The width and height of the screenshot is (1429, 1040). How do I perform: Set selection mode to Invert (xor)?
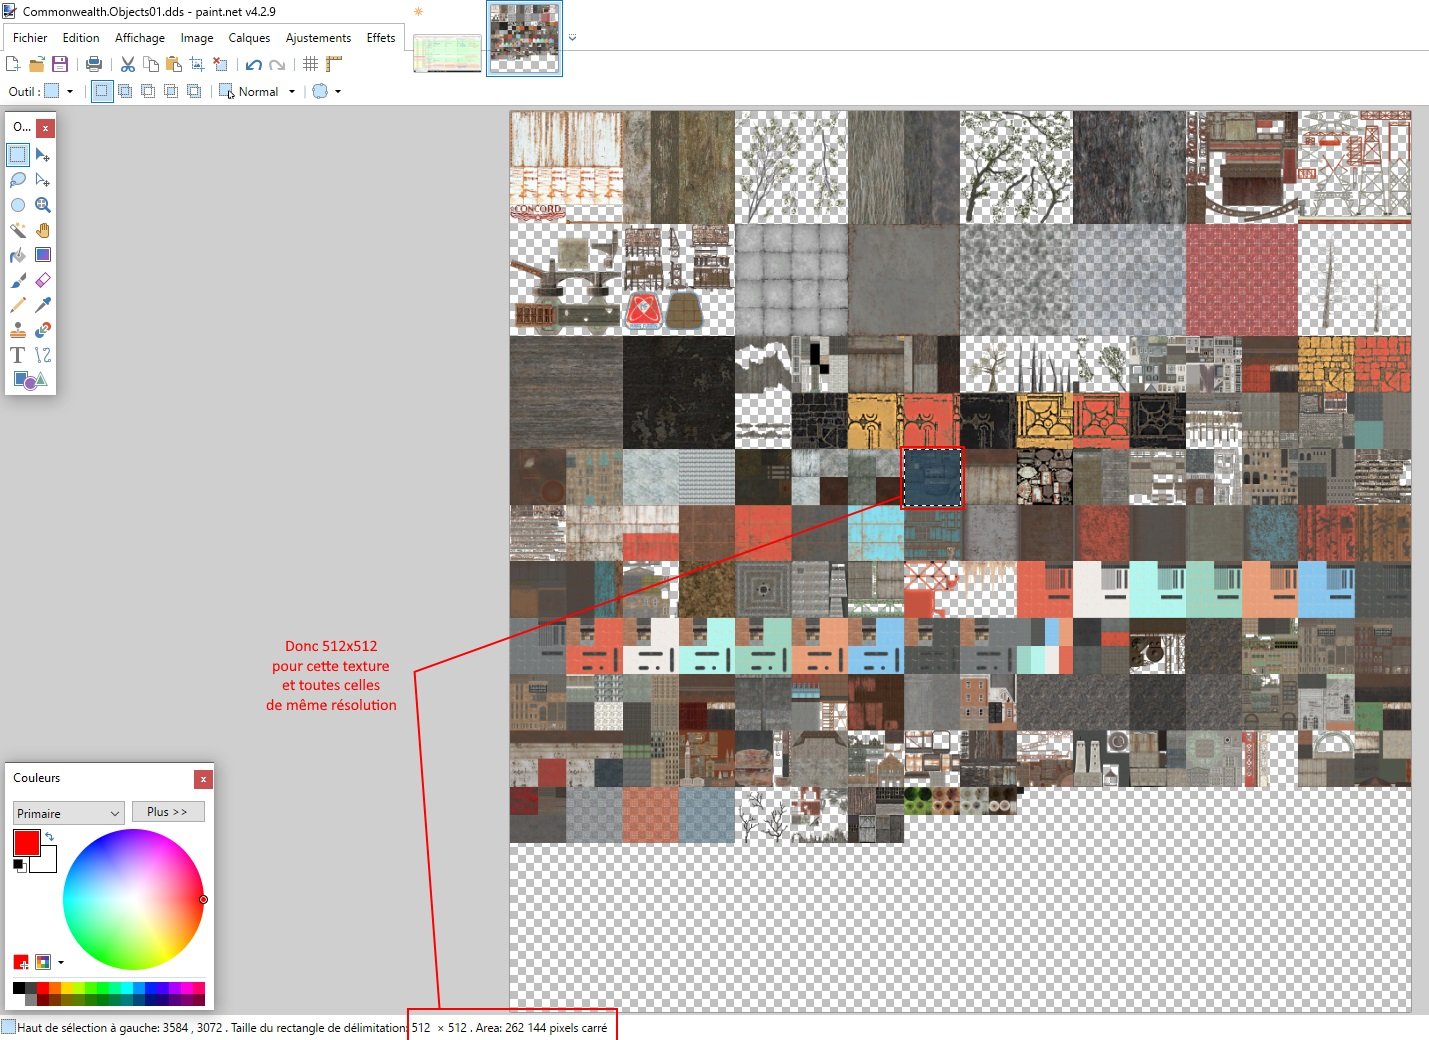point(194,91)
